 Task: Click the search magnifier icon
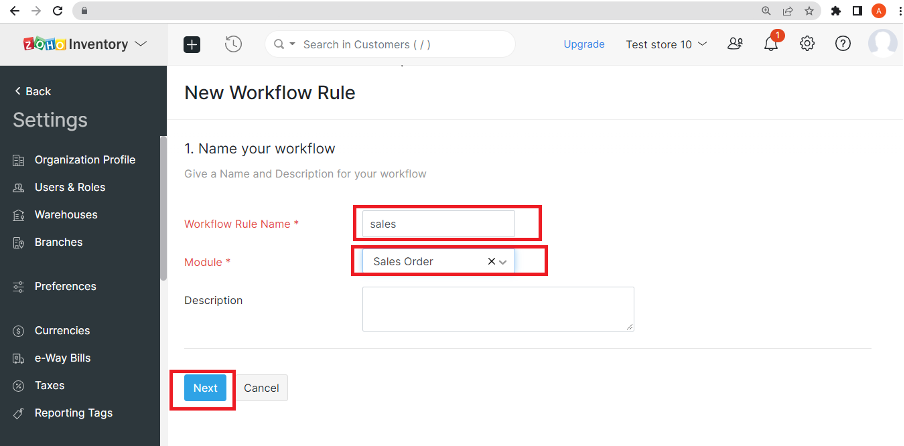(x=279, y=44)
